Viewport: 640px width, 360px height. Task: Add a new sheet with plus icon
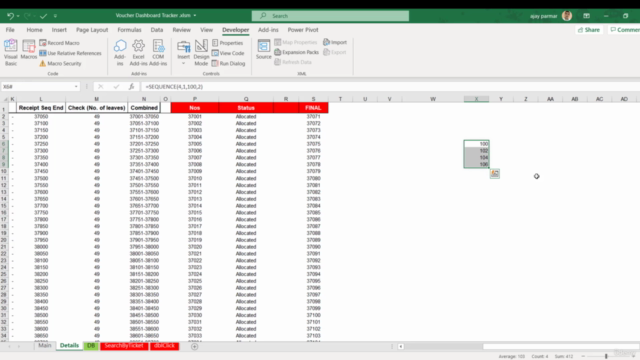(194, 347)
